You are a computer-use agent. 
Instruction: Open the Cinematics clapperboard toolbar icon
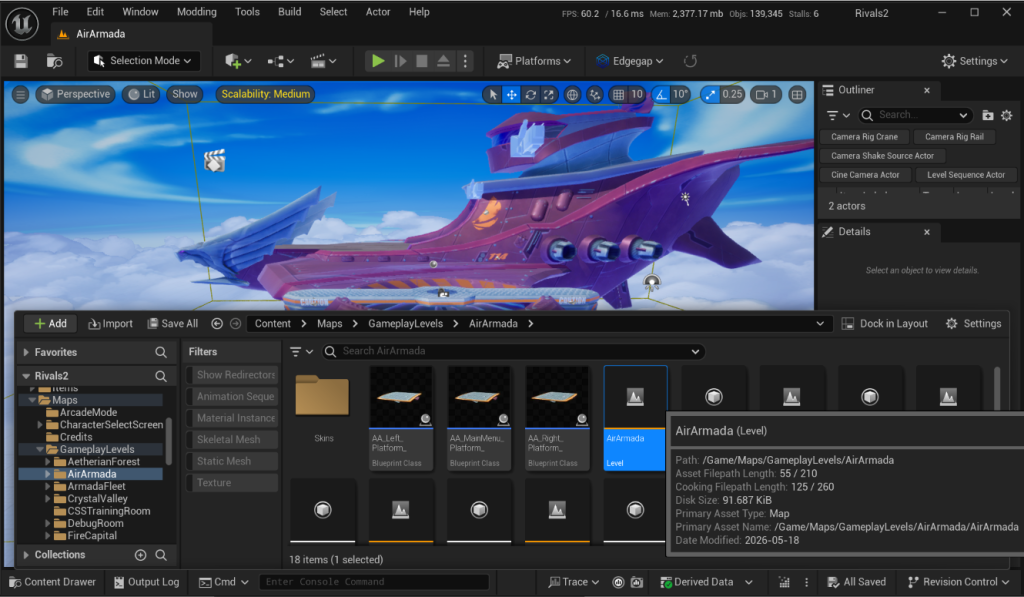(x=323, y=61)
